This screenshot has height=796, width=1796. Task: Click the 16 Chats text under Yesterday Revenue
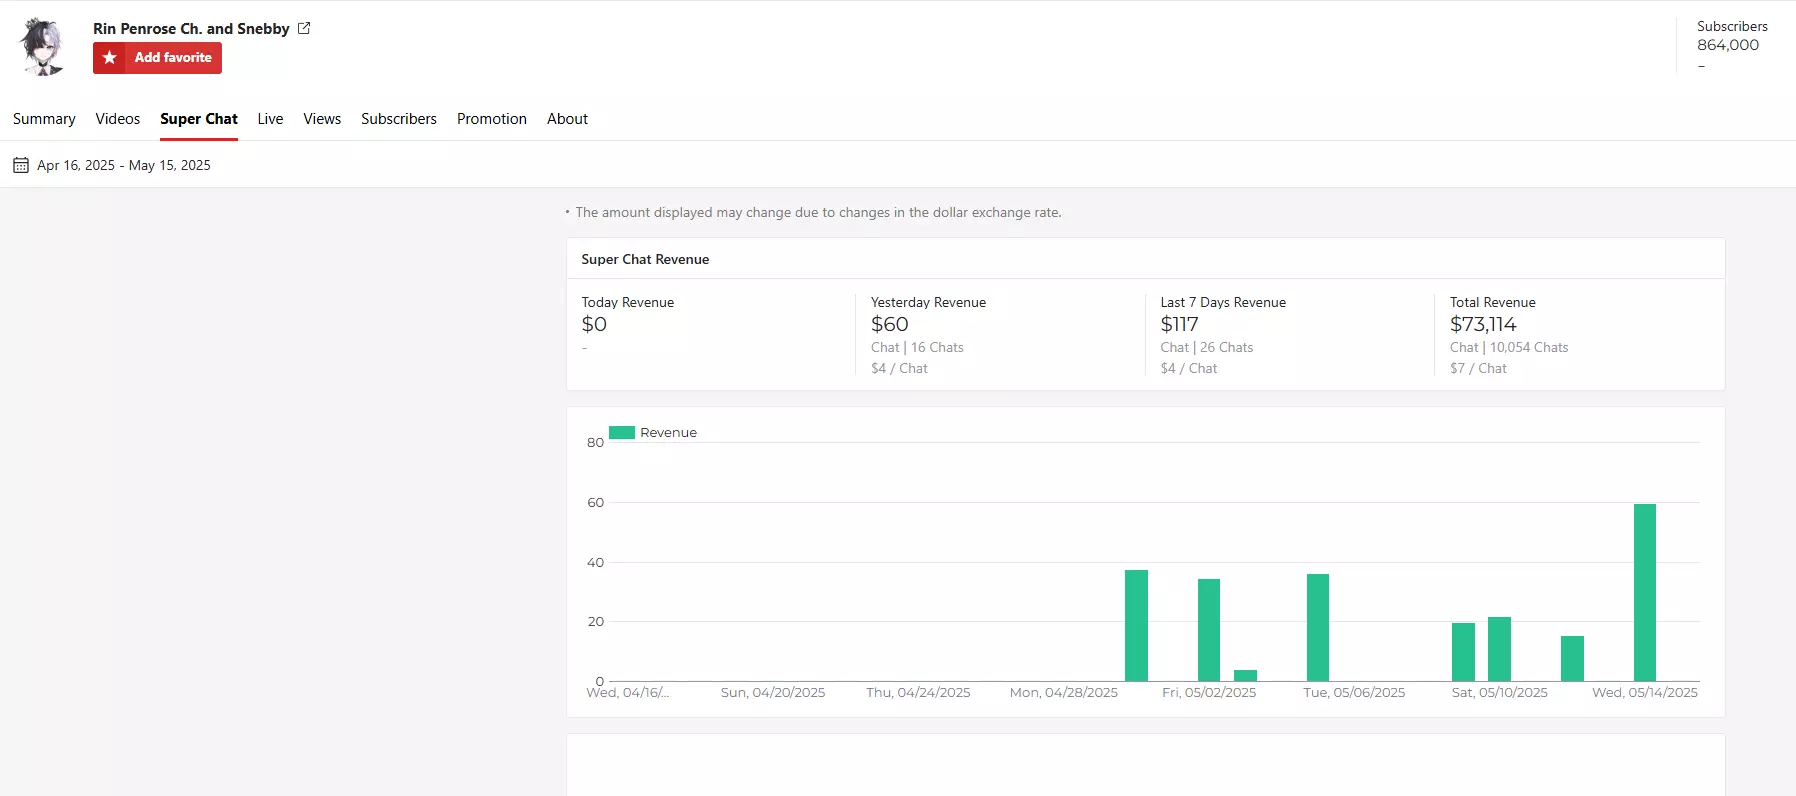pyautogui.click(x=937, y=347)
